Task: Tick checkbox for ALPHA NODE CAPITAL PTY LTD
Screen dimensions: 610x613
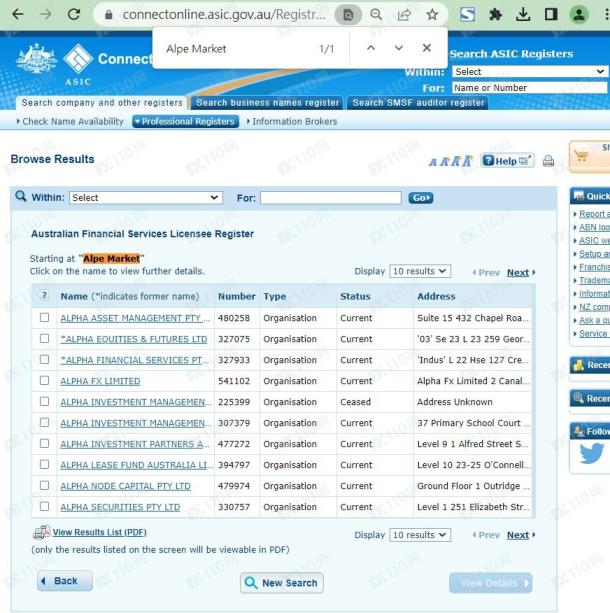Action: pyautogui.click(x=45, y=486)
